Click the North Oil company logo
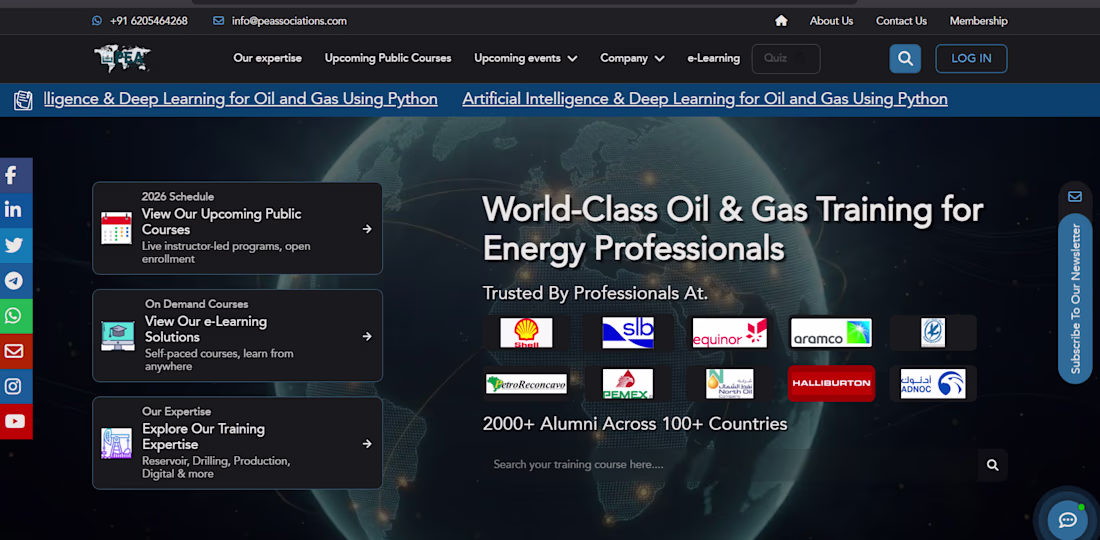Viewport: 1100px width, 540px height. (x=730, y=384)
